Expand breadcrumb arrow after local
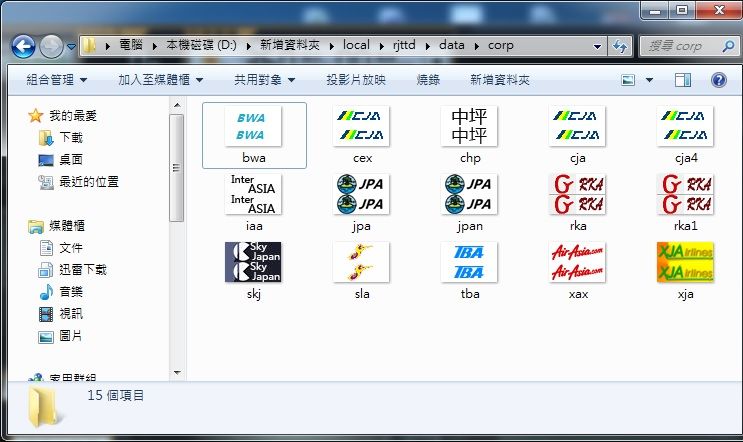This screenshot has width=743, height=442. (381, 46)
